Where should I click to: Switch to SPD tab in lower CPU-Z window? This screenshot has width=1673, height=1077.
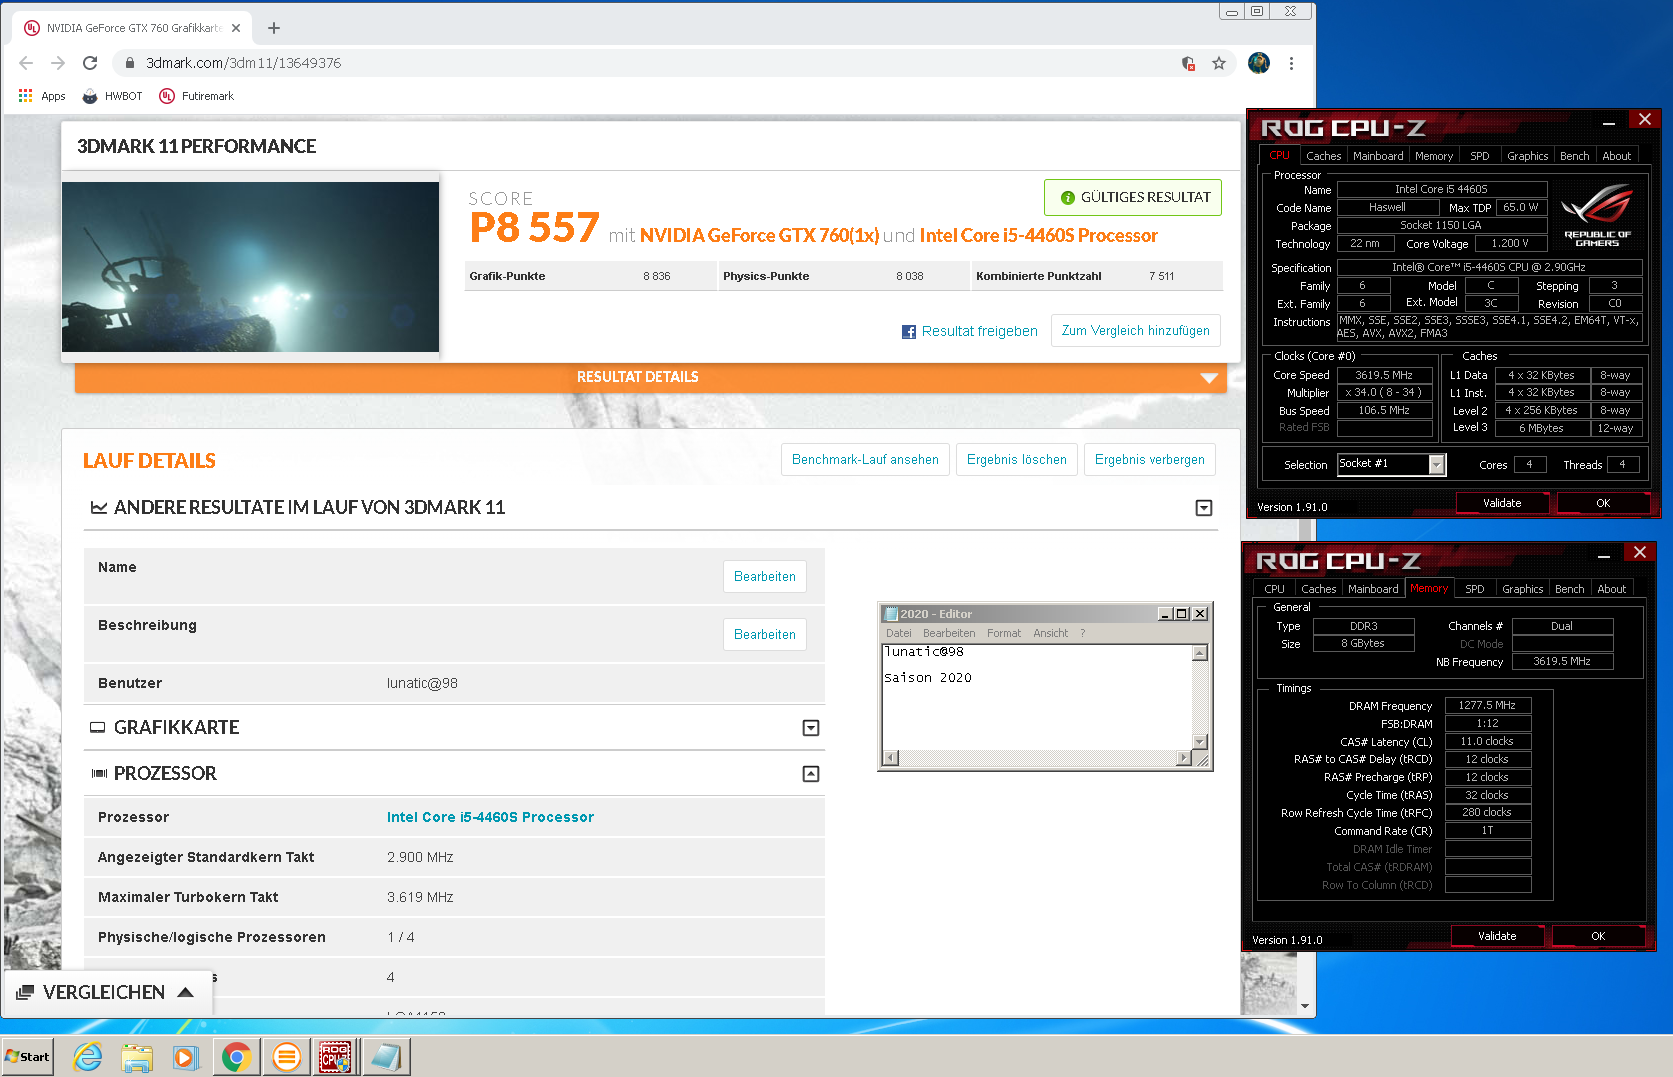[x=1474, y=589]
